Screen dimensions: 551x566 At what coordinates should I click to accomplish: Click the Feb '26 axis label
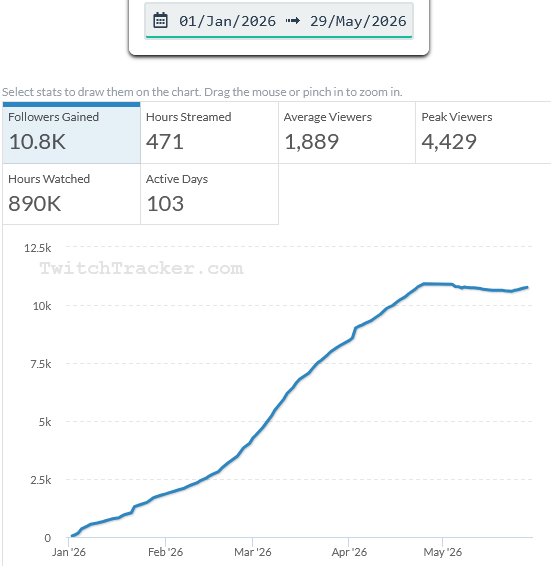click(165, 552)
